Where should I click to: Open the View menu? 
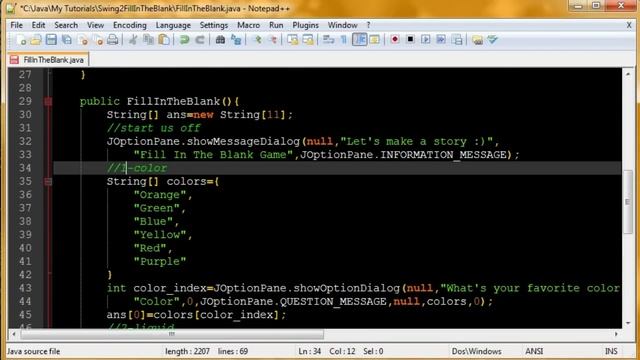[96, 25]
